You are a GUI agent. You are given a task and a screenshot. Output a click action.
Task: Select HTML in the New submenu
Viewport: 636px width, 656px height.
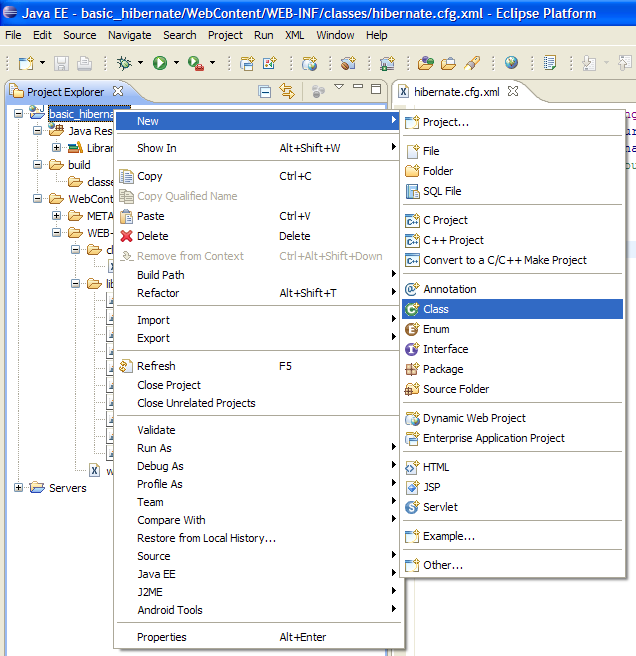[512, 467]
